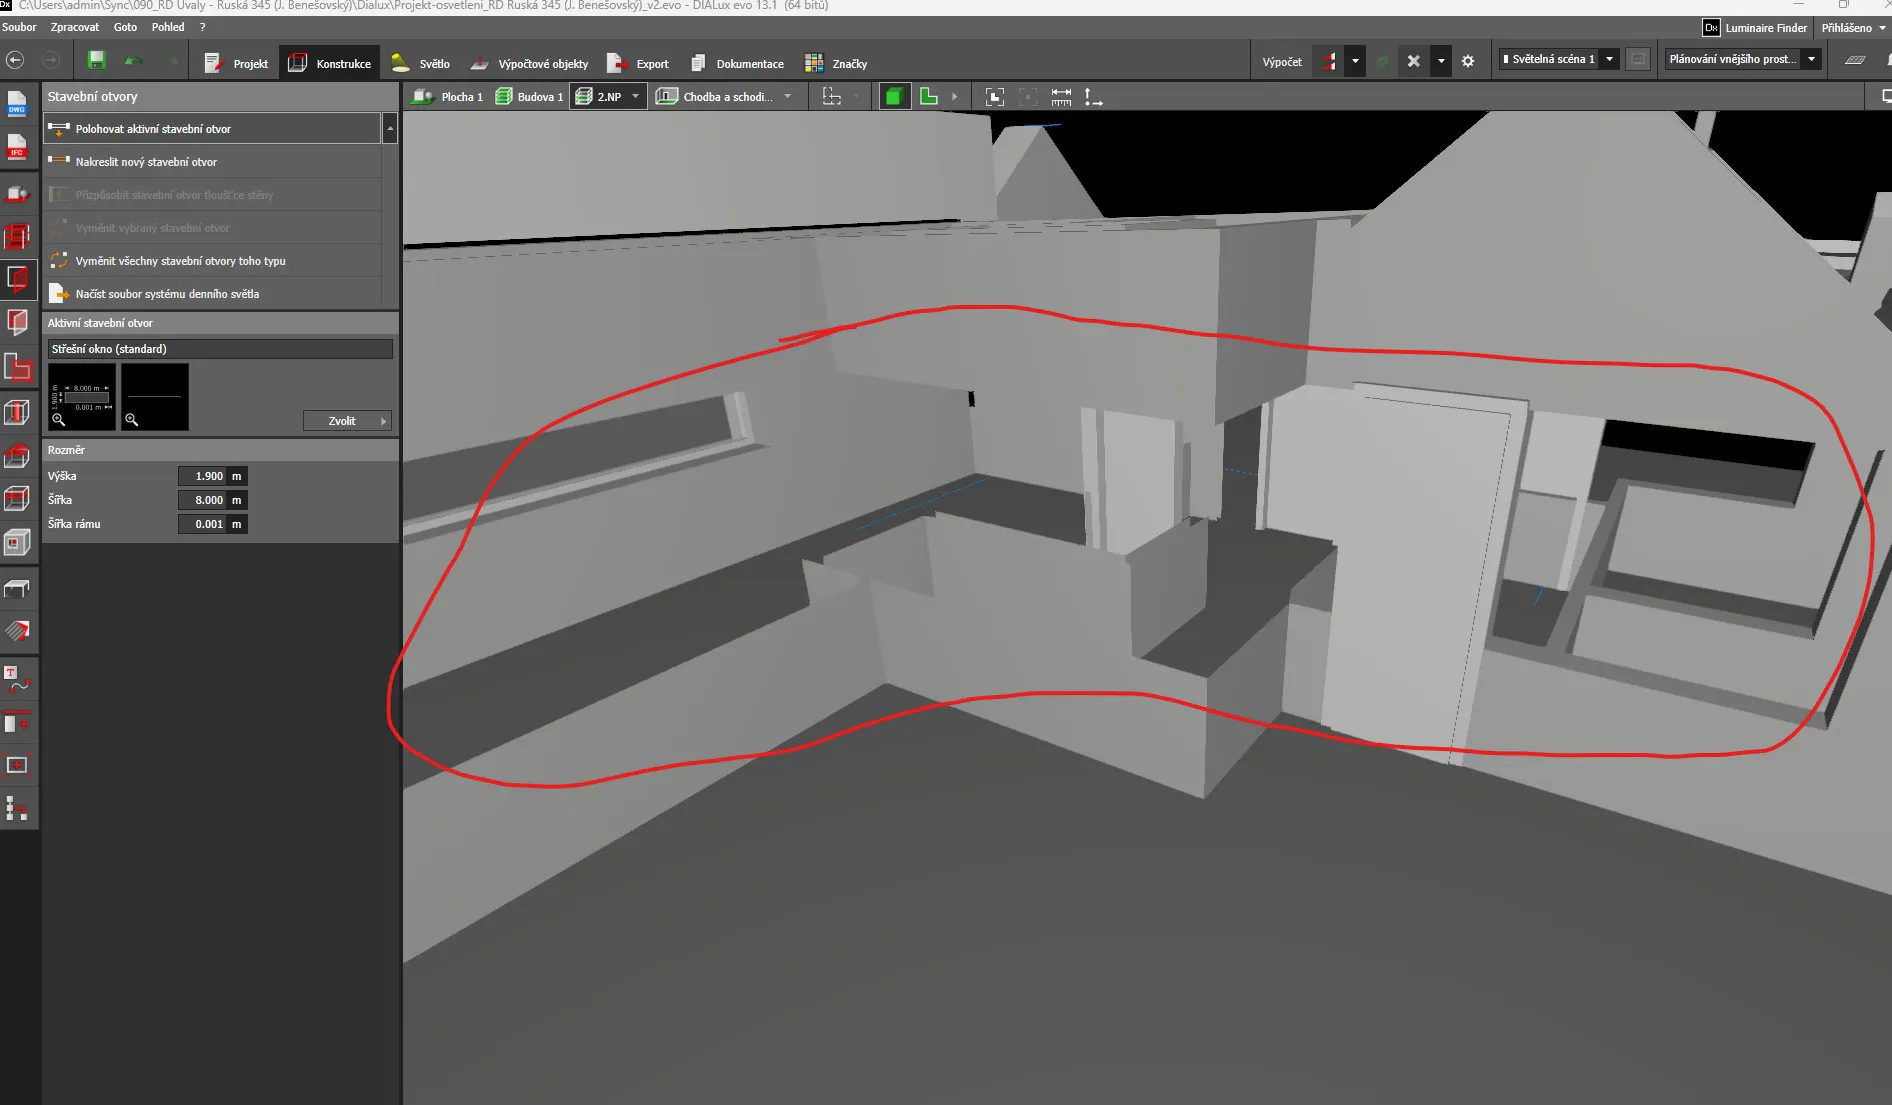Select the building openings tool in sidebar

(x=17, y=279)
